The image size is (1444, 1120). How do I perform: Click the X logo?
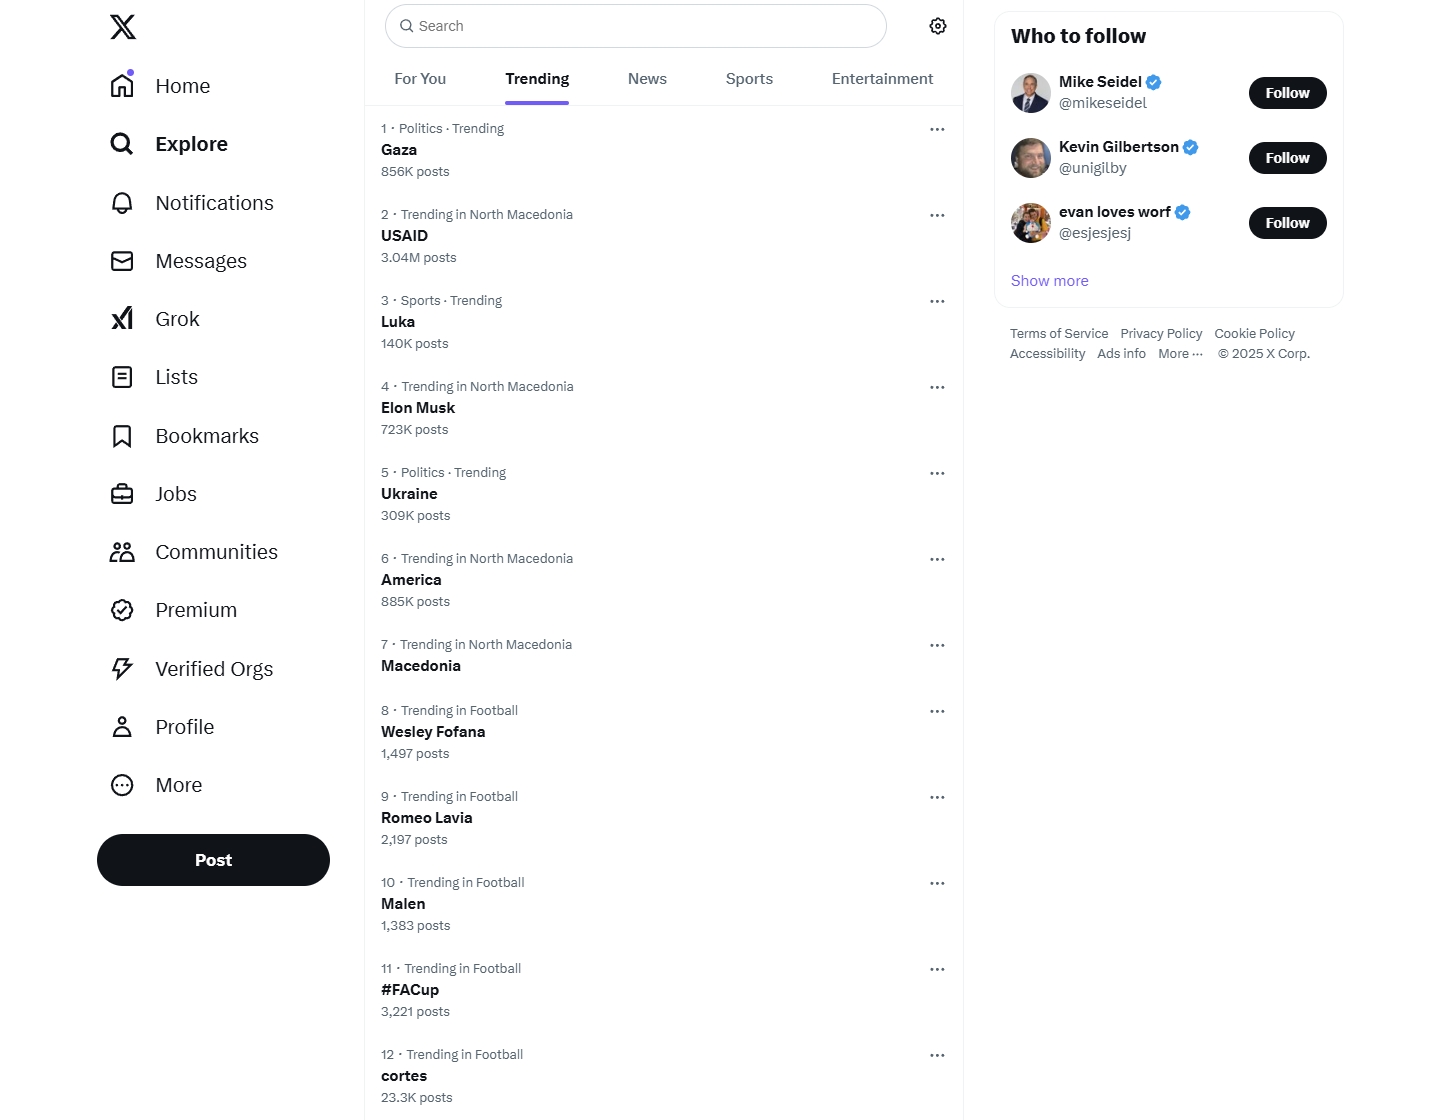122,27
